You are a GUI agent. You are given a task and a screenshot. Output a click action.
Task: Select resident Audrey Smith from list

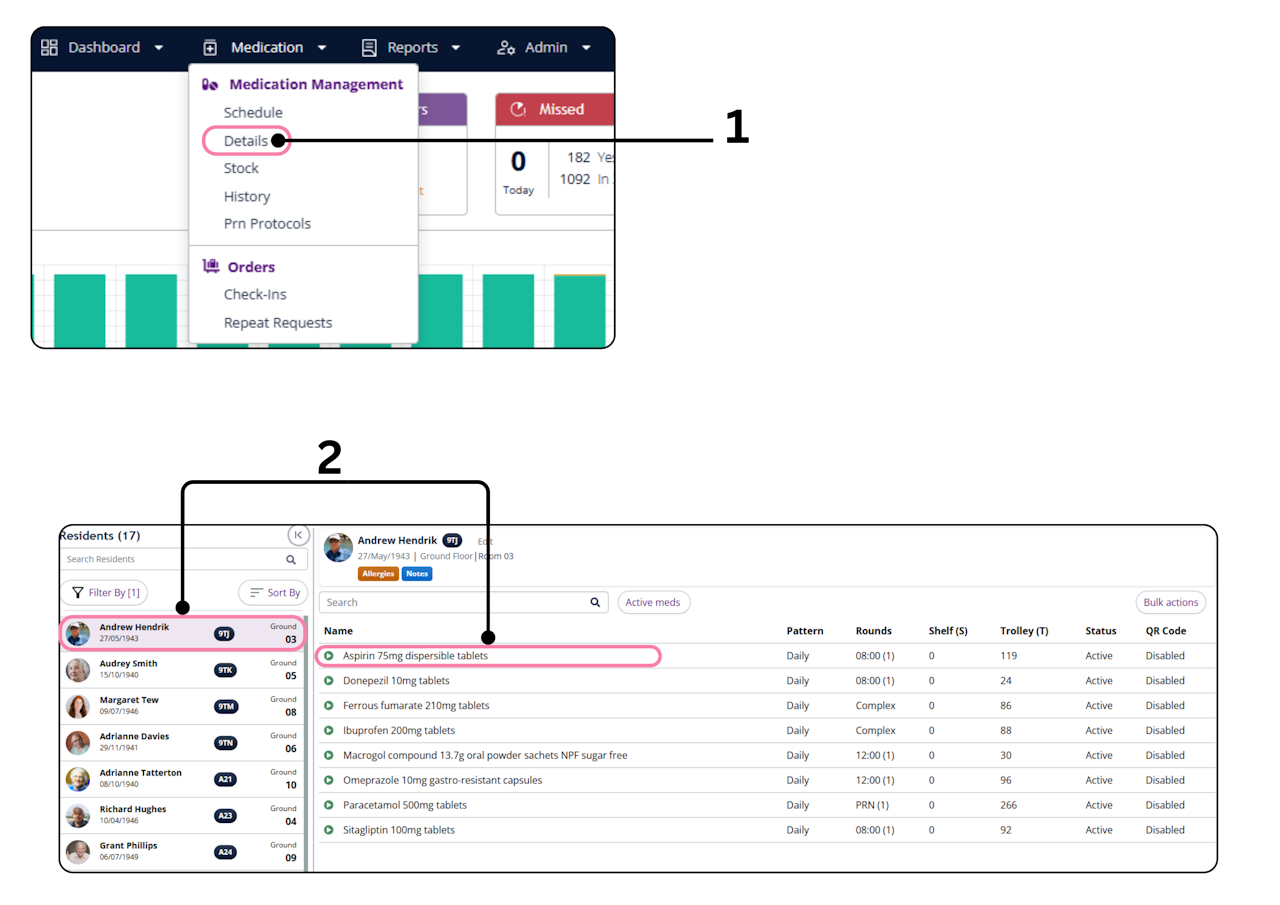(x=182, y=670)
